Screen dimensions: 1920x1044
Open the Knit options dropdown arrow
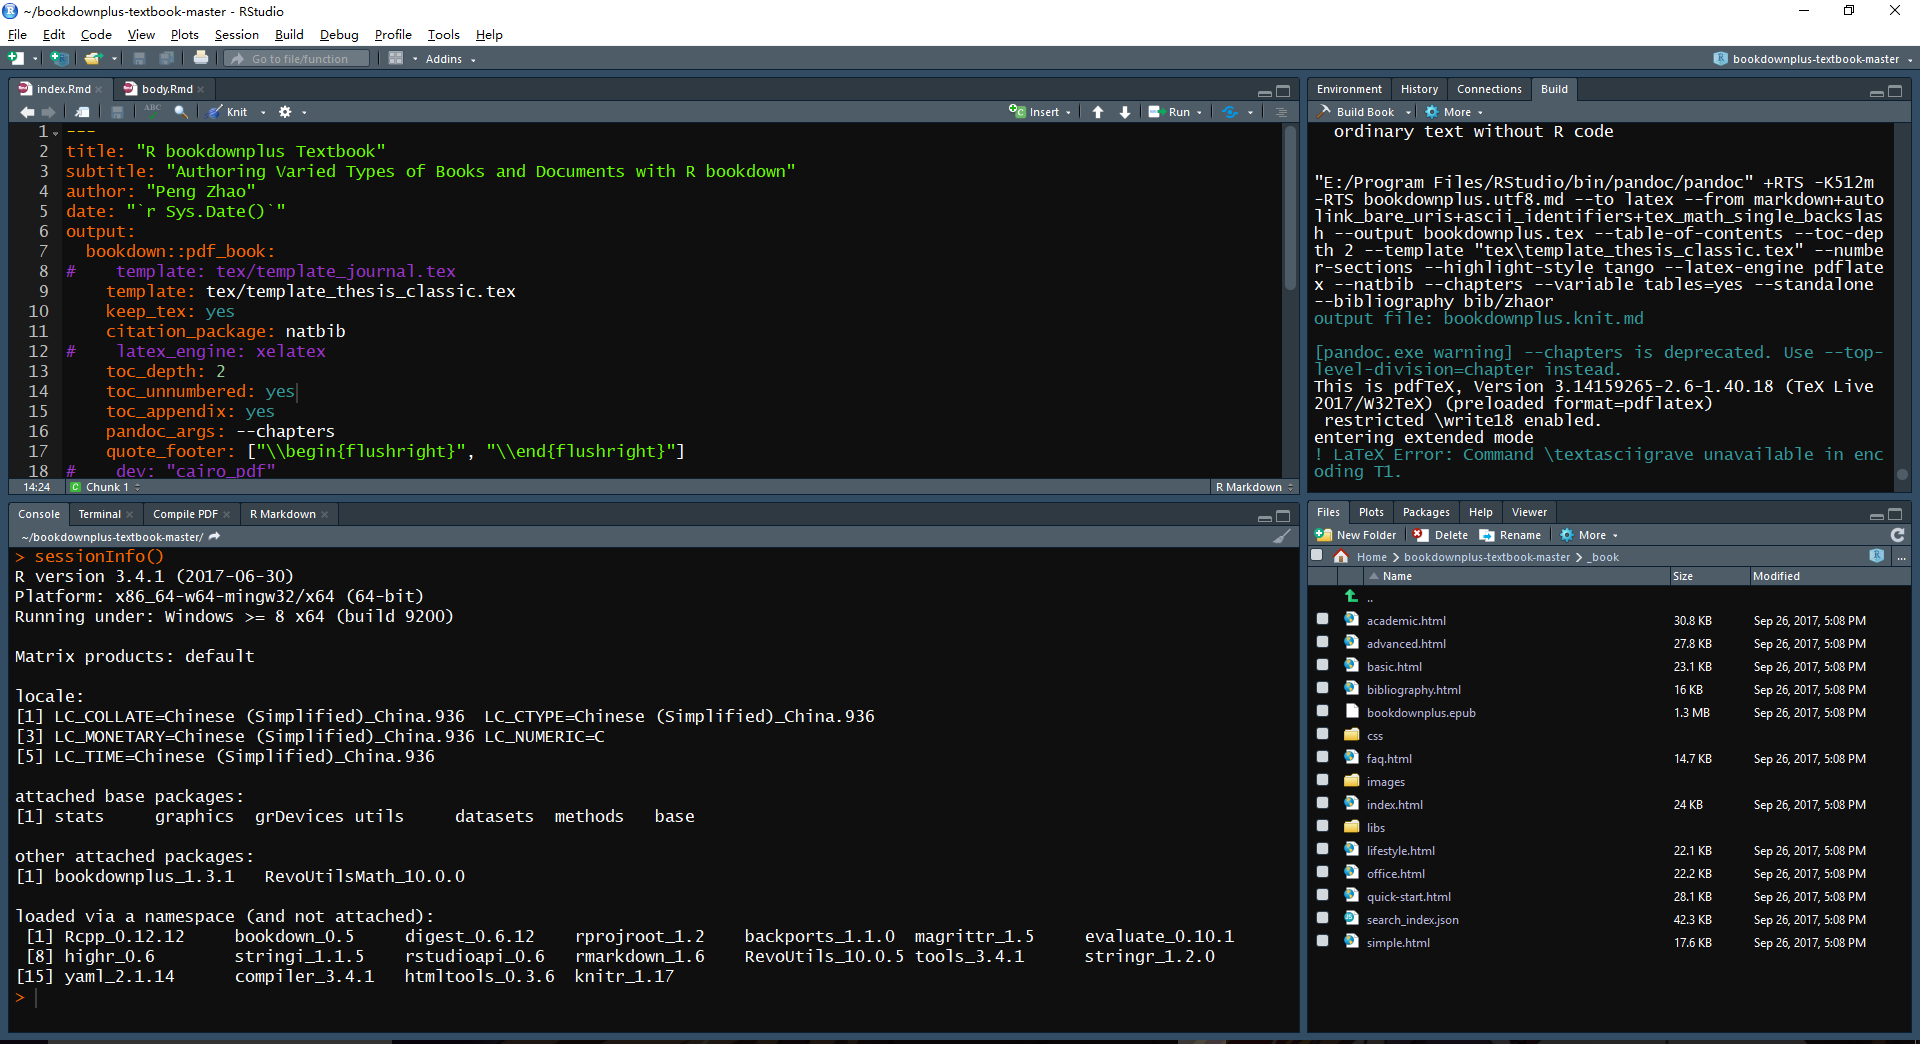261,111
